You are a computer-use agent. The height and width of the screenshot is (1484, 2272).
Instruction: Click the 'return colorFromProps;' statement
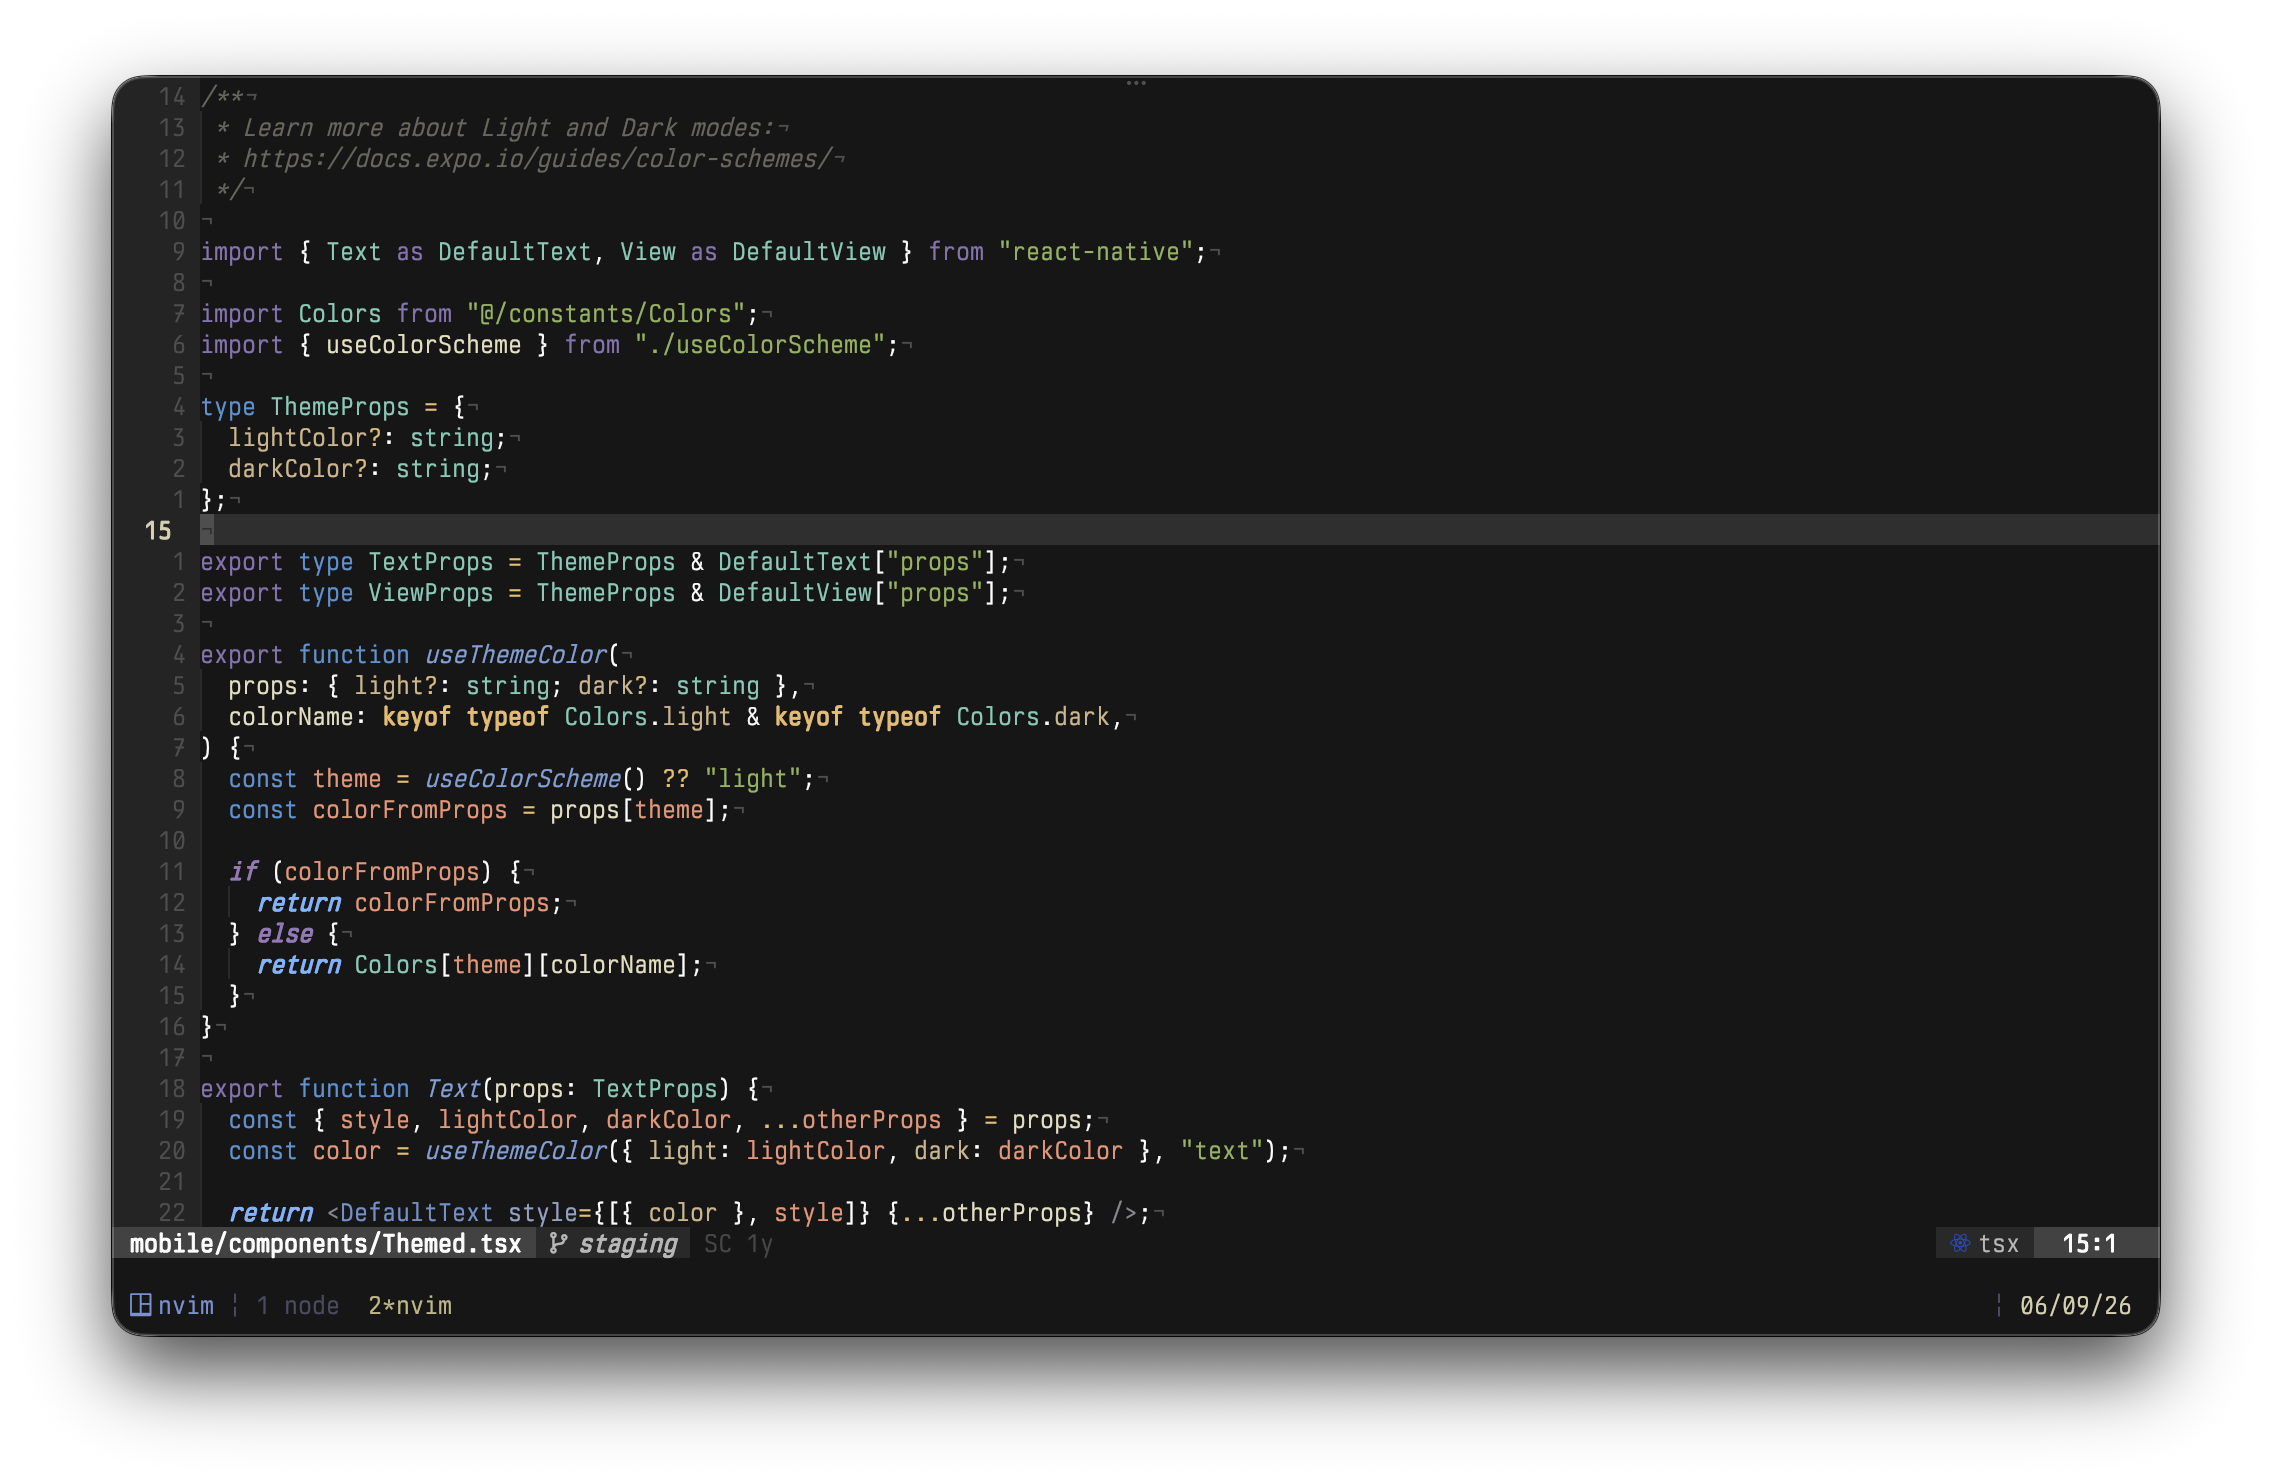410,903
